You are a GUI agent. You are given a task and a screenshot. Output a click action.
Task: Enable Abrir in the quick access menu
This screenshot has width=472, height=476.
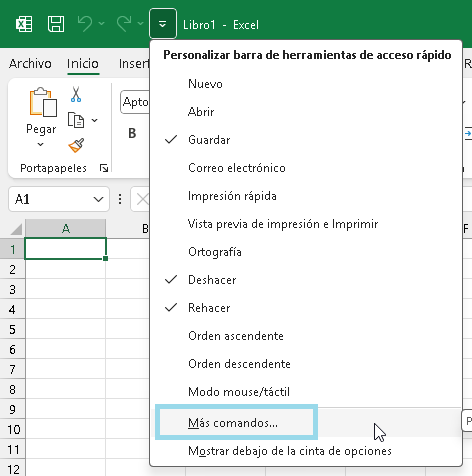coord(306,112)
